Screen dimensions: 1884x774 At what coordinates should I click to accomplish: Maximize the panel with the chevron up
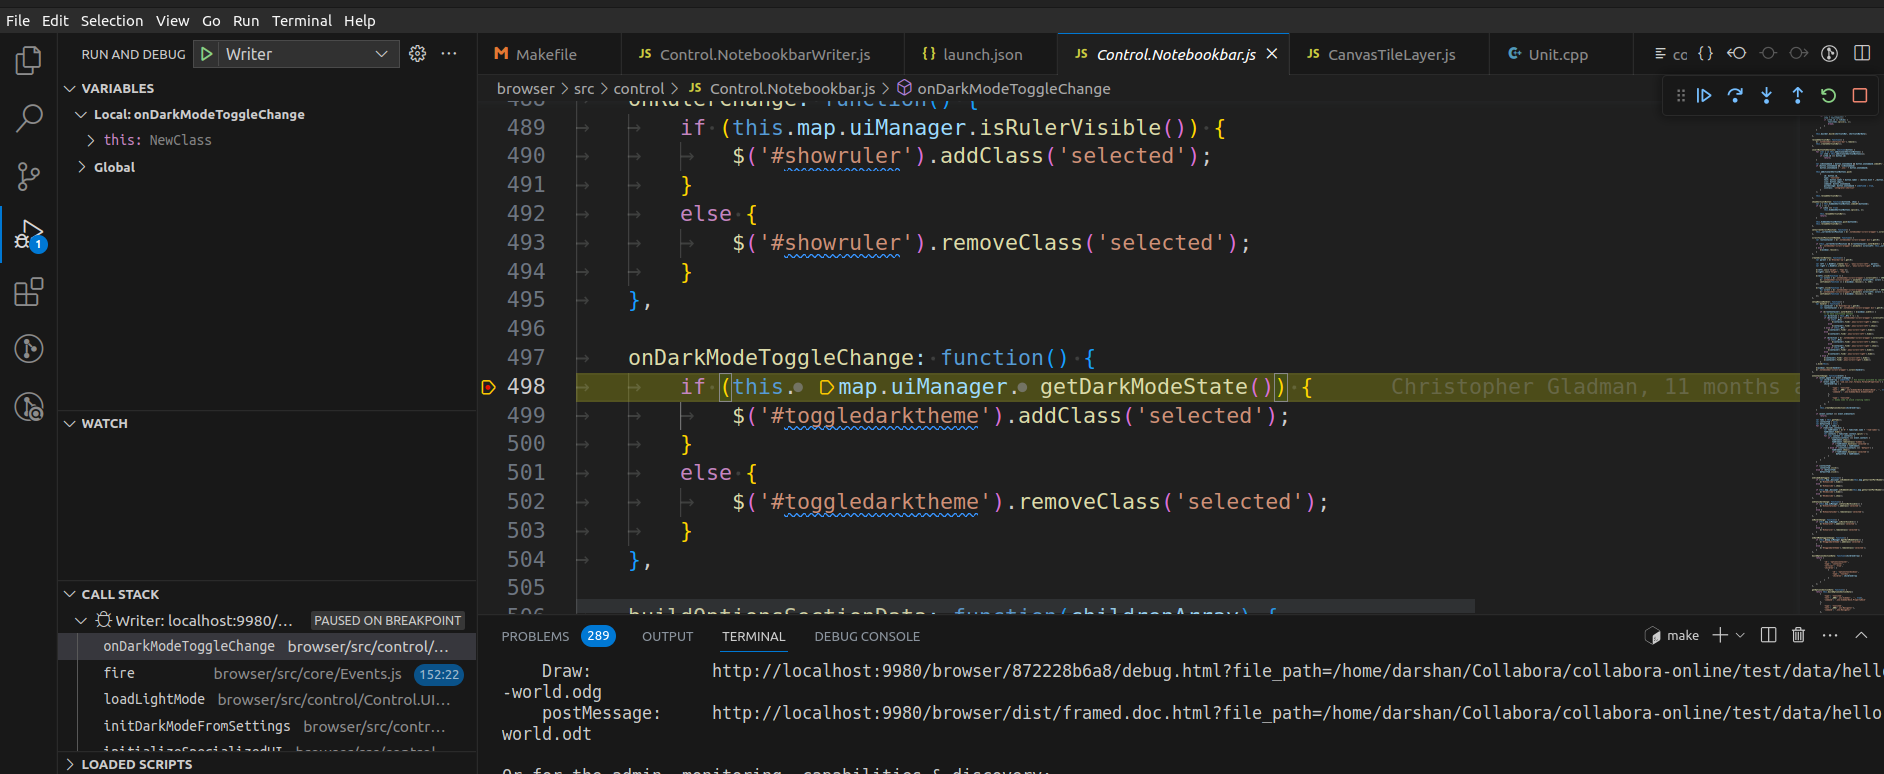pyautogui.click(x=1861, y=636)
